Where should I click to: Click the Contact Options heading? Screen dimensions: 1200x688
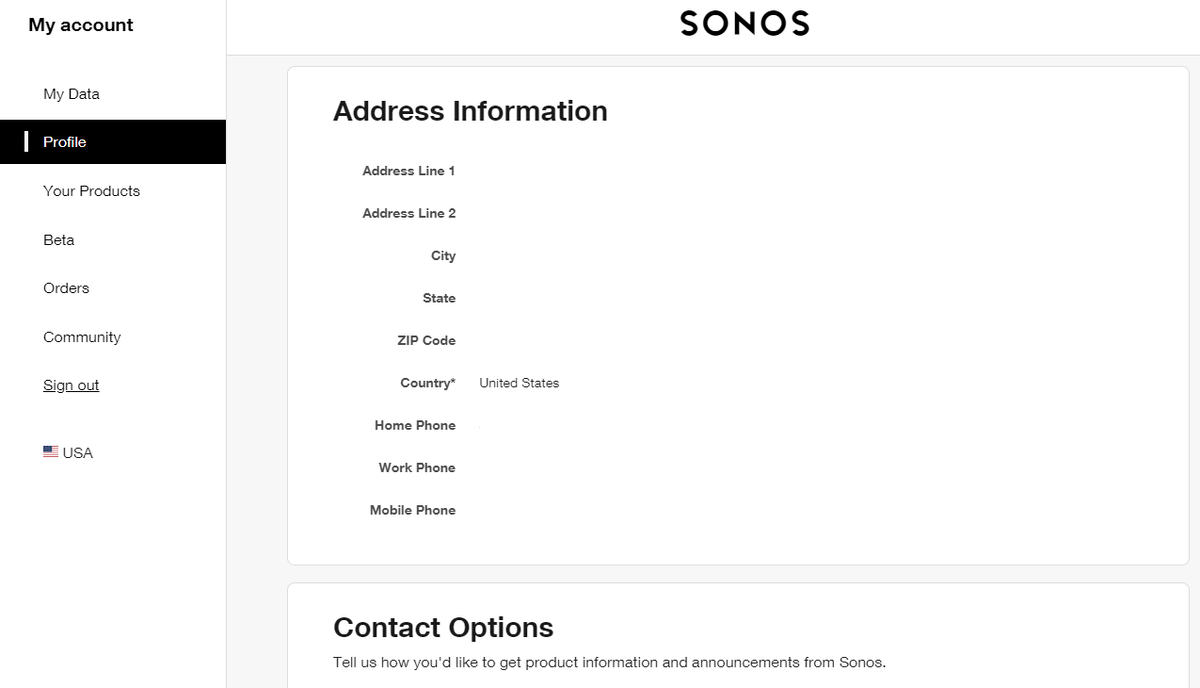[x=443, y=627]
